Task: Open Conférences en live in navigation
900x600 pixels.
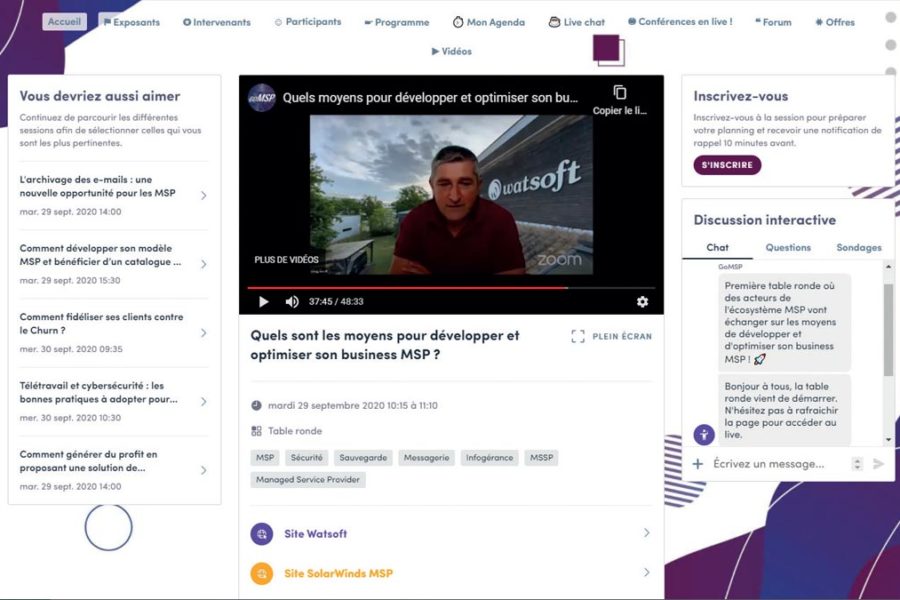Action: click(x=680, y=22)
